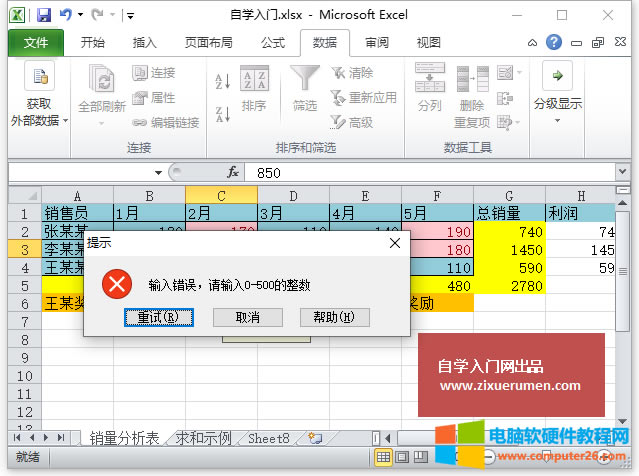Click the Cancel (取消) button in dialog
The height and width of the screenshot is (476, 639).
[247, 317]
